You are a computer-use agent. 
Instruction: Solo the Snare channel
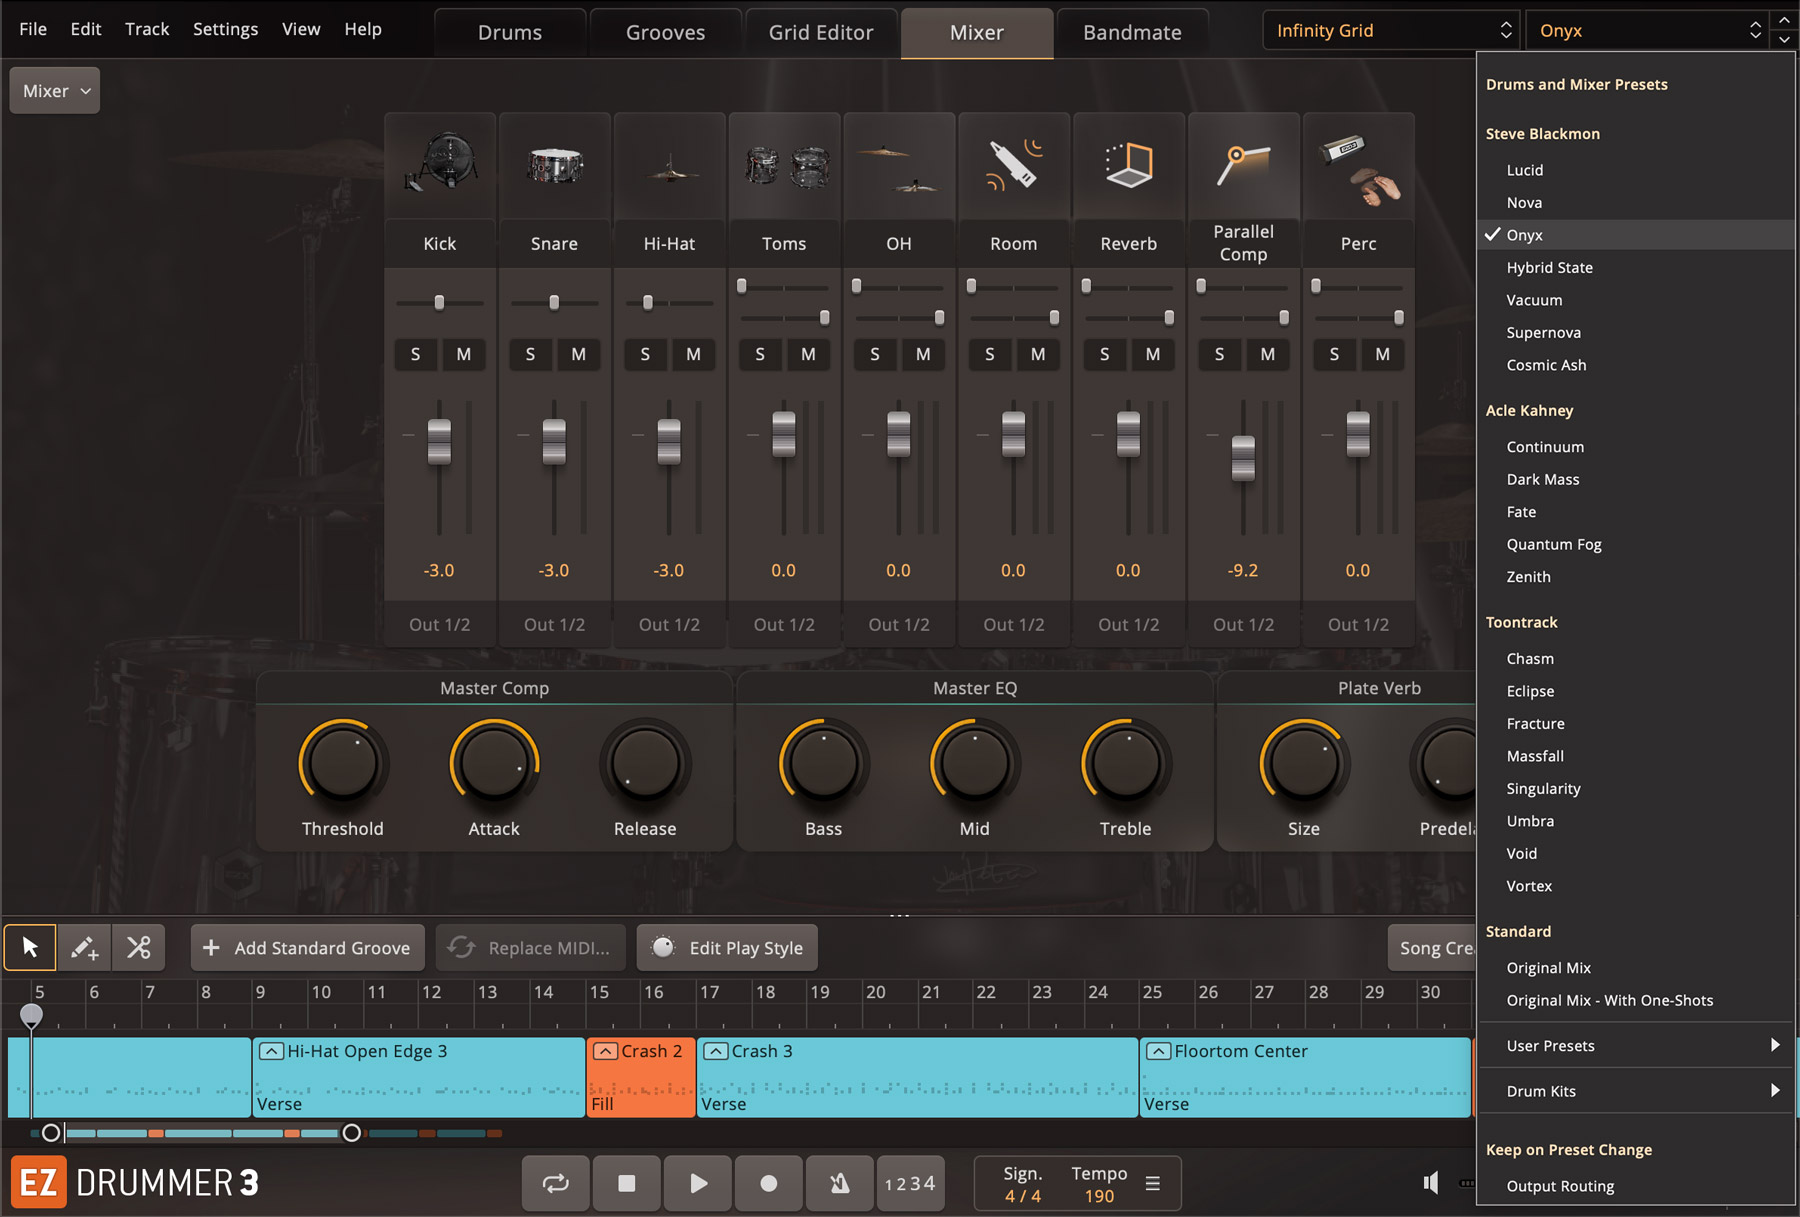tap(530, 354)
